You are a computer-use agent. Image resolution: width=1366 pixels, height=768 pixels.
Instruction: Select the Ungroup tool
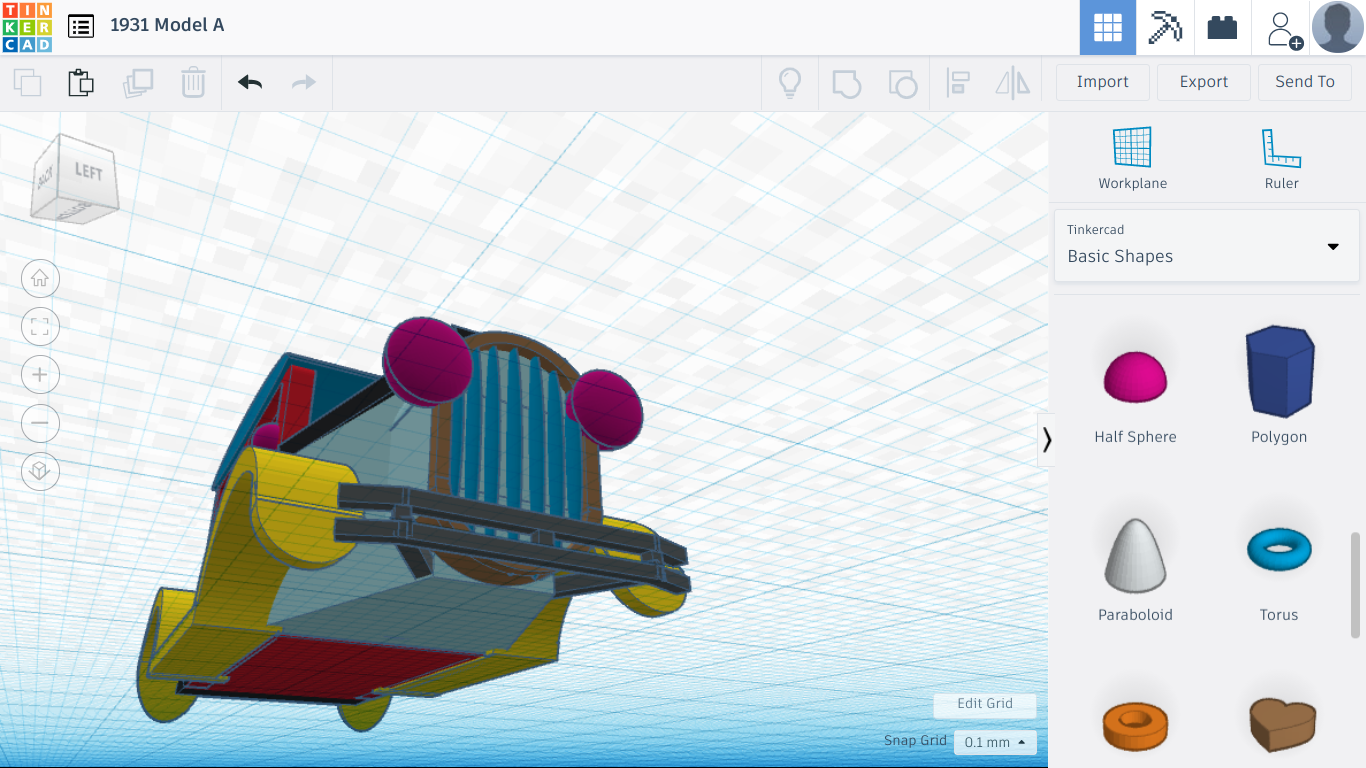[903, 82]
